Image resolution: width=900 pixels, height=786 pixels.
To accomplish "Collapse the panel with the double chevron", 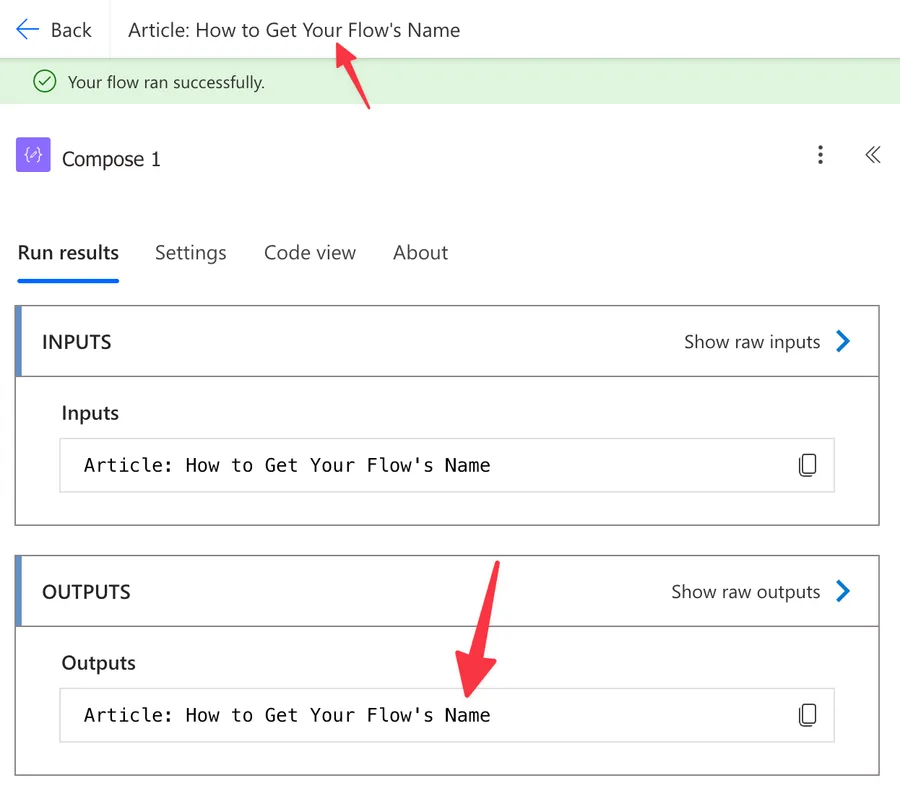I will (872, 155).
